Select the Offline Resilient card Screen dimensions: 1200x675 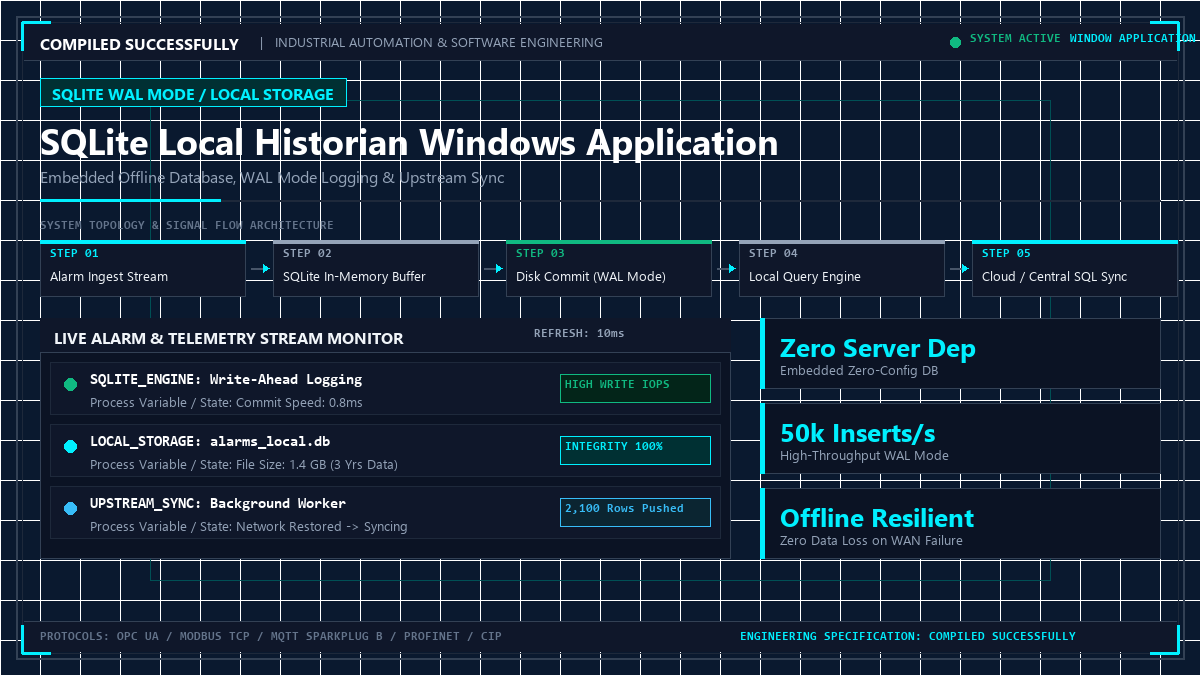(x=961, y=523)
